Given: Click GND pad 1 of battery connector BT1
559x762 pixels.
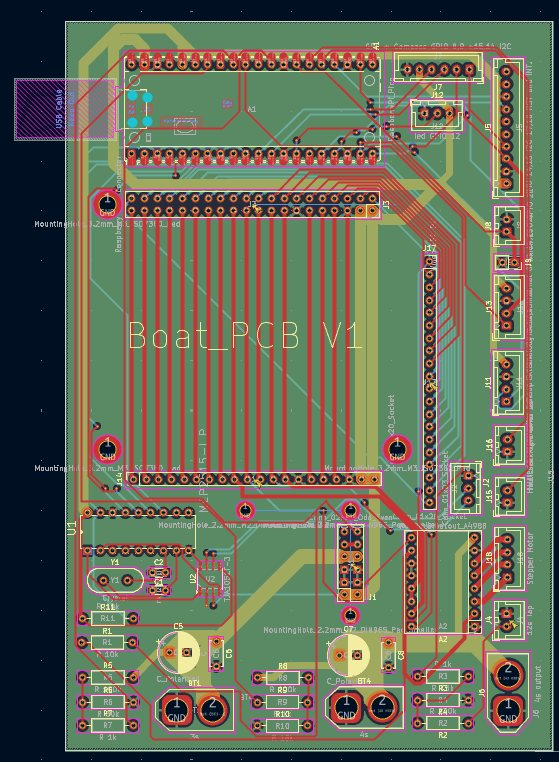Looking at the screenshot, I should click(x=176, y=710).
